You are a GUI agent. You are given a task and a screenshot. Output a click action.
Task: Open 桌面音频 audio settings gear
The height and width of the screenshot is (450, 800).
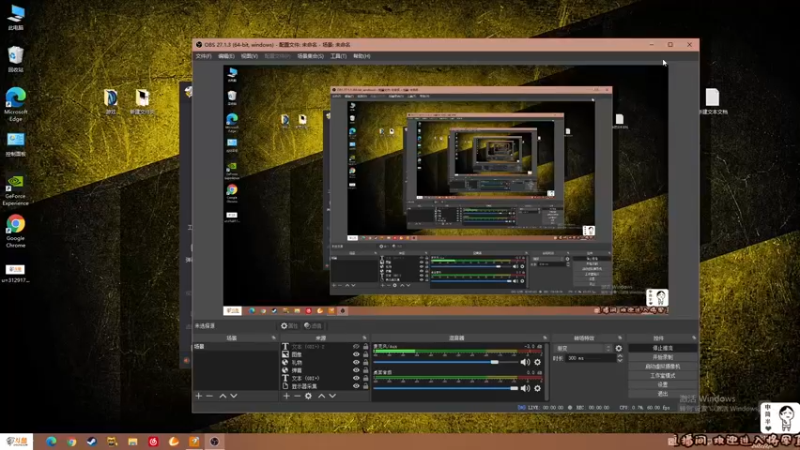[537, 388]
